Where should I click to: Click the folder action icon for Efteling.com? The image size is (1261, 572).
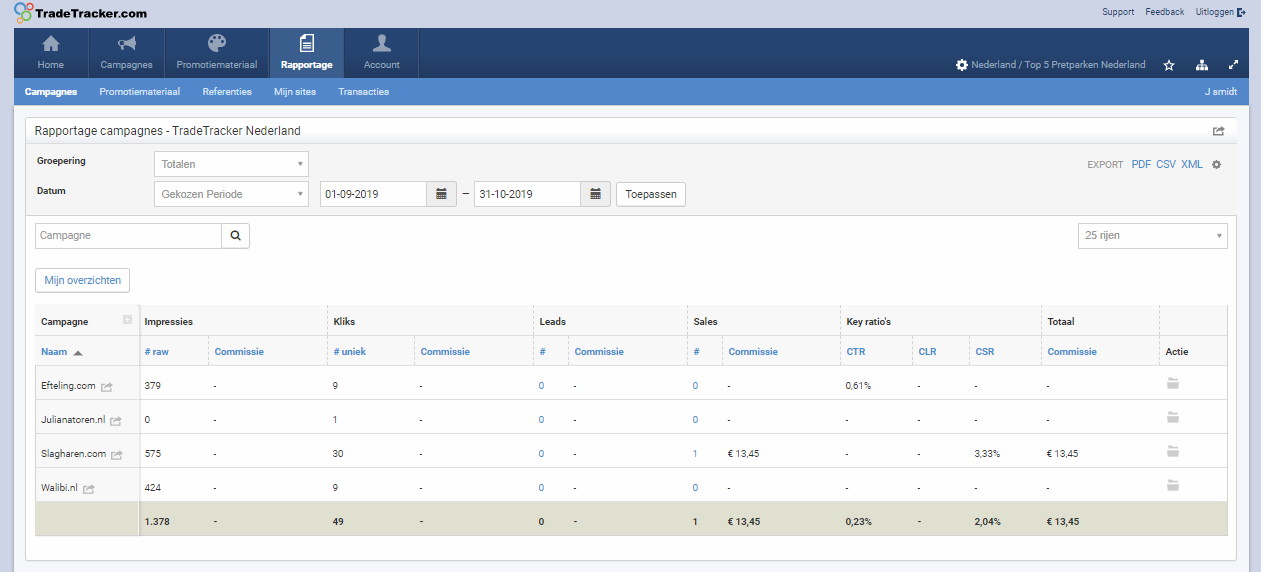point(1173,383)
